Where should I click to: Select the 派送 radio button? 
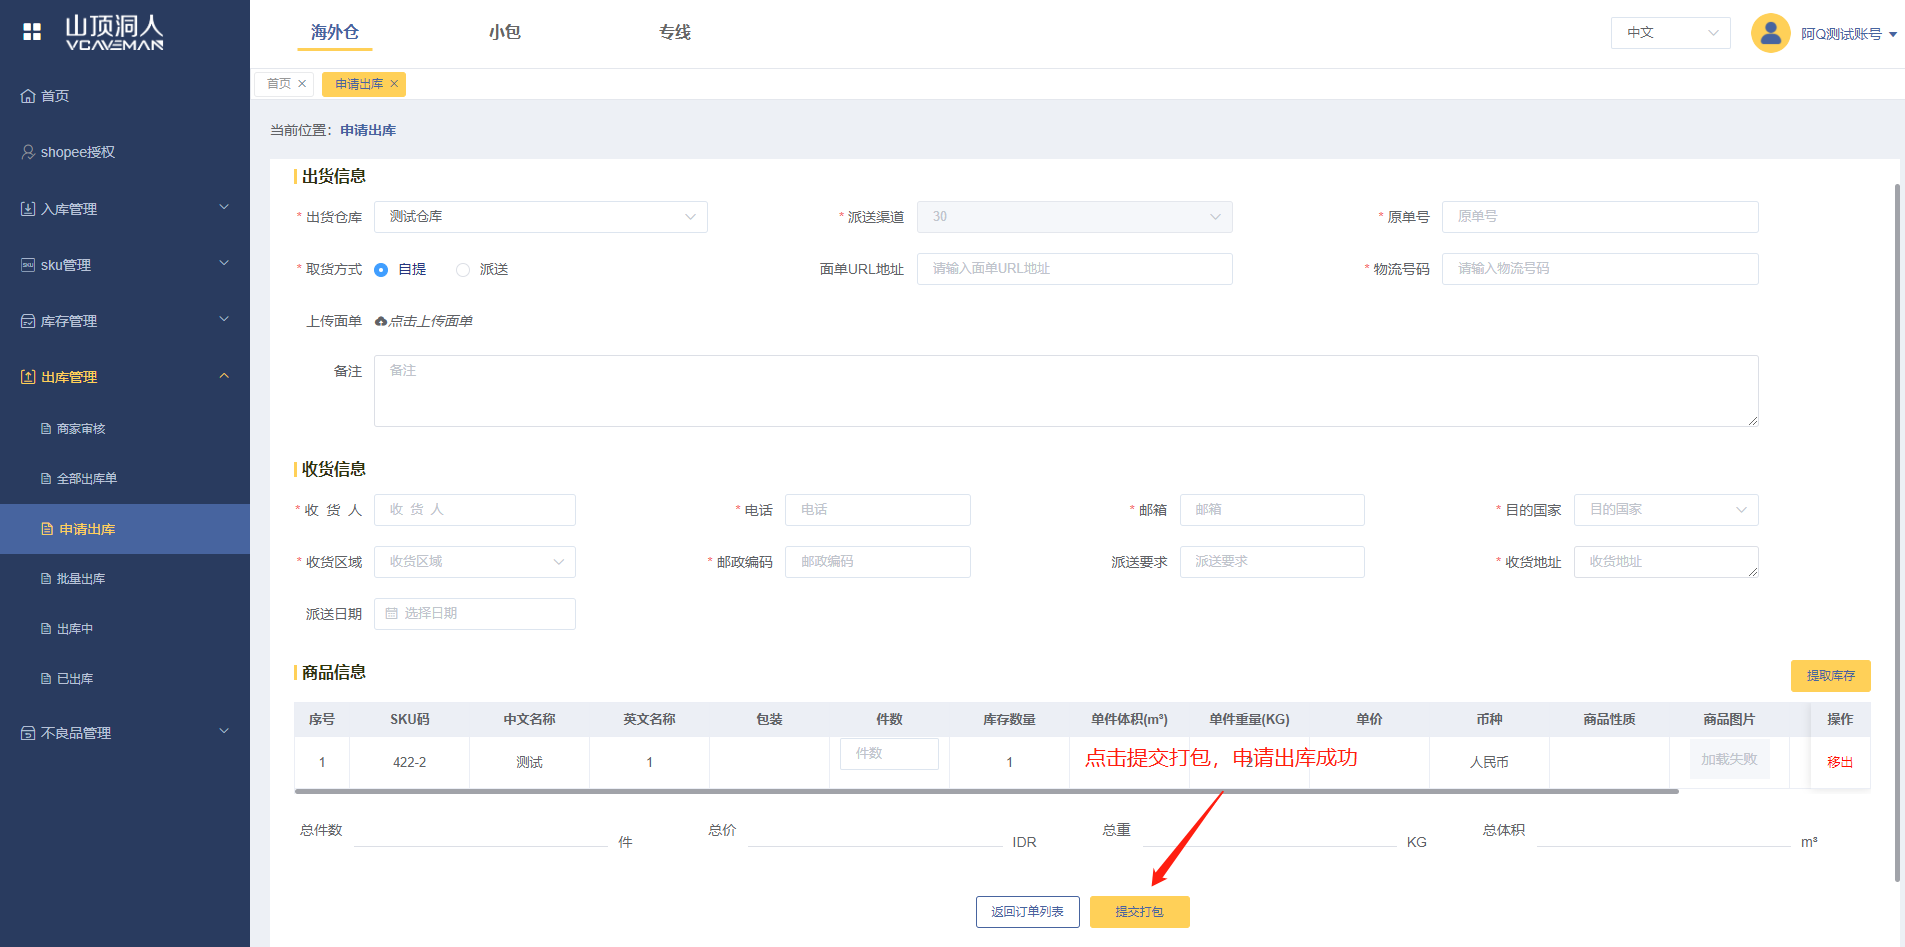(x=463, y=270)
